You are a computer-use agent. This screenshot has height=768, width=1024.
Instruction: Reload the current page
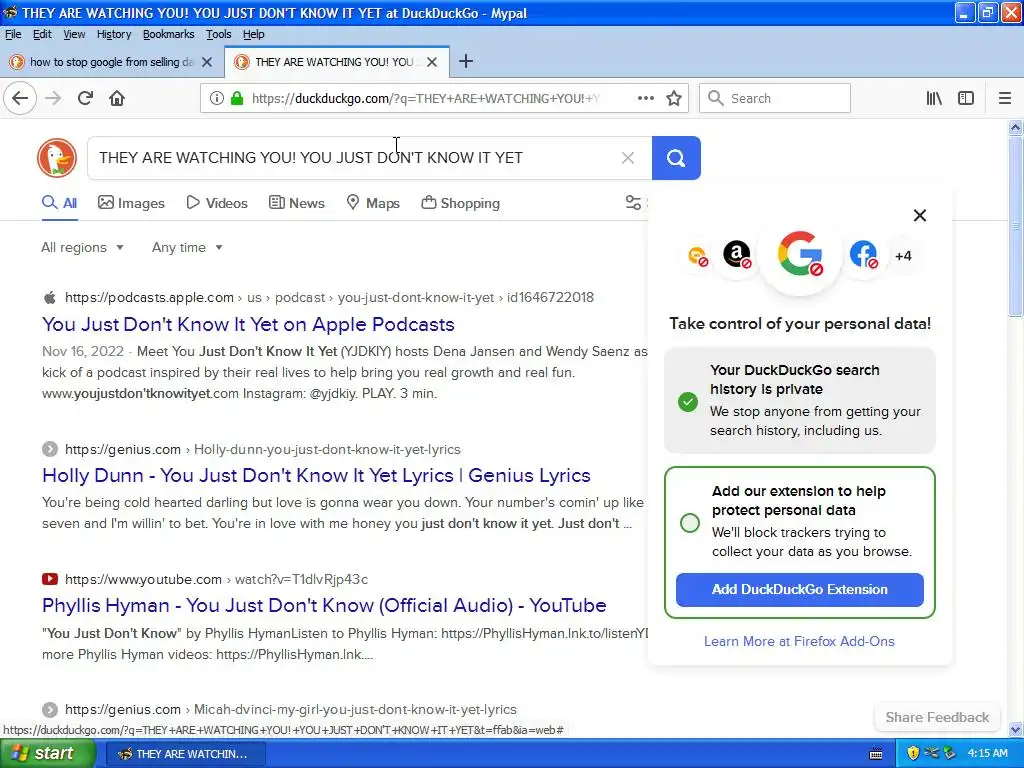[x=85, y=99]
